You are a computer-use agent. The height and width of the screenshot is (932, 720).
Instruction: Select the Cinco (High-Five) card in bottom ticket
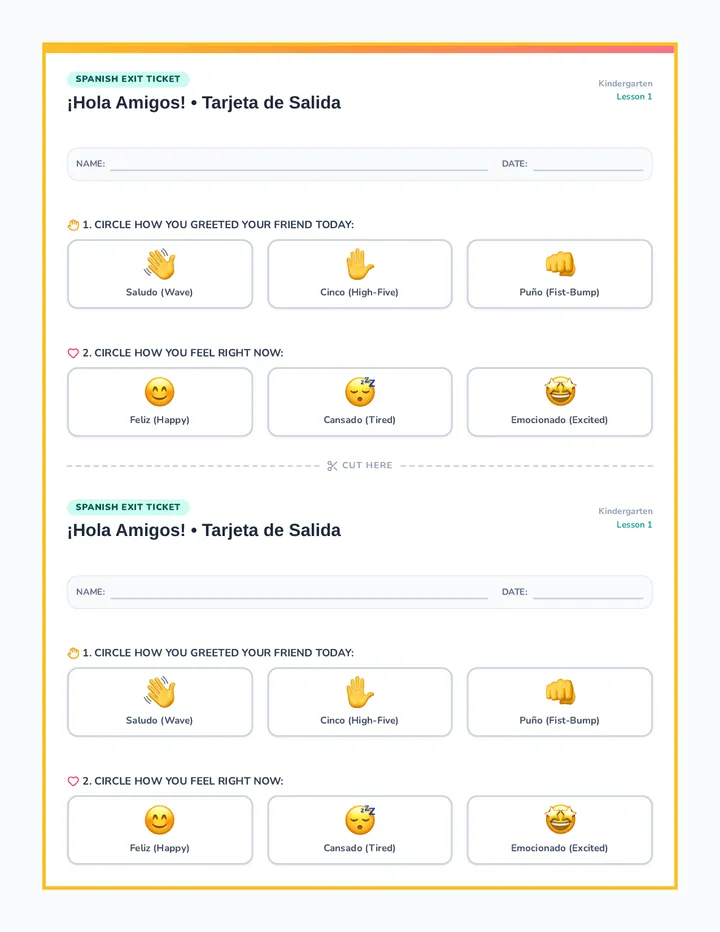(360, 702)
